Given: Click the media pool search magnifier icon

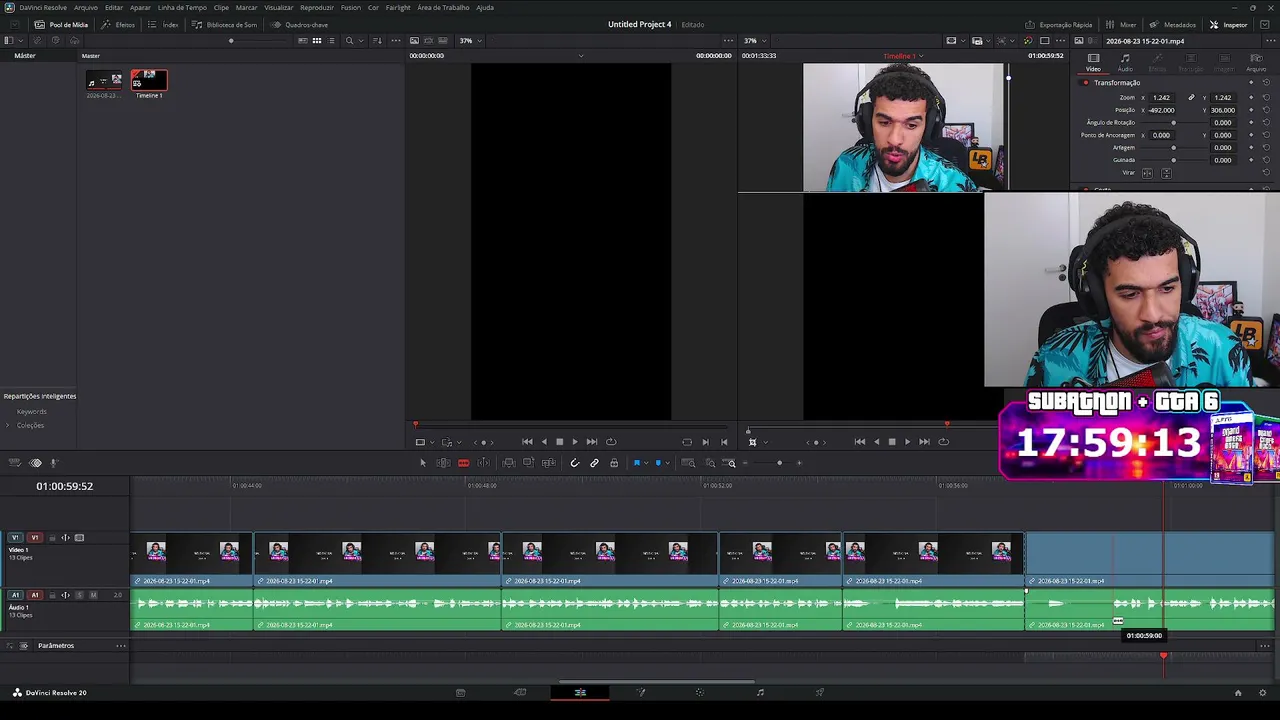Looking at the screenshot, I should tap(349, 41).
